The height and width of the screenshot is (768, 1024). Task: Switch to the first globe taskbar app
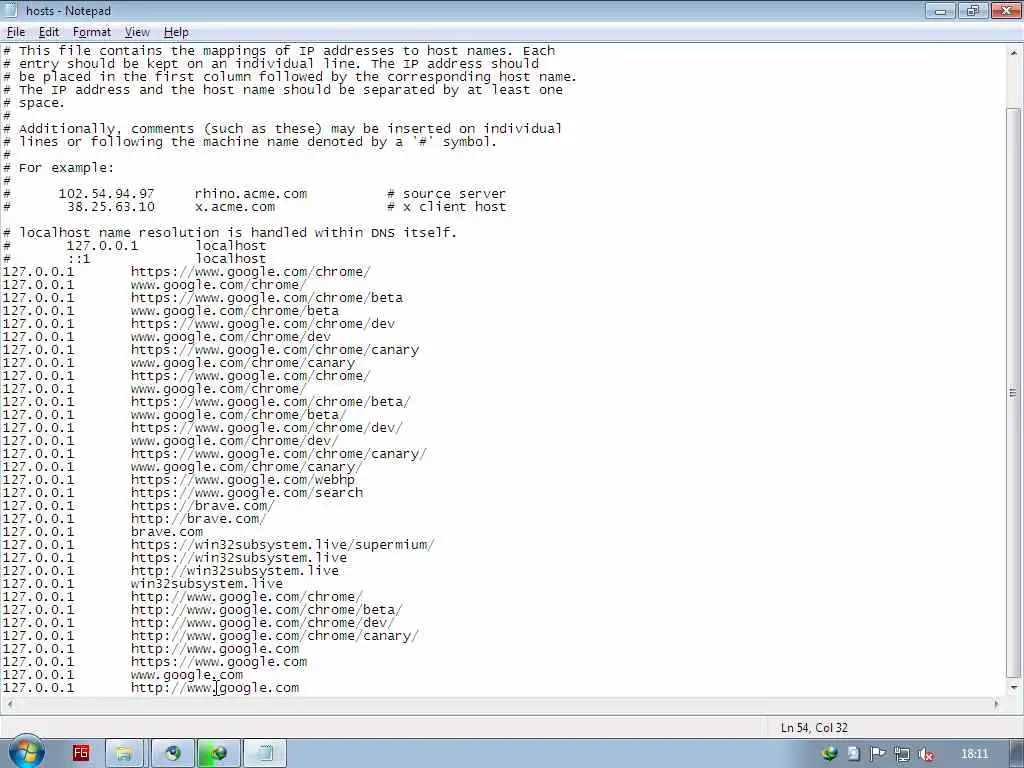(172, 753)
